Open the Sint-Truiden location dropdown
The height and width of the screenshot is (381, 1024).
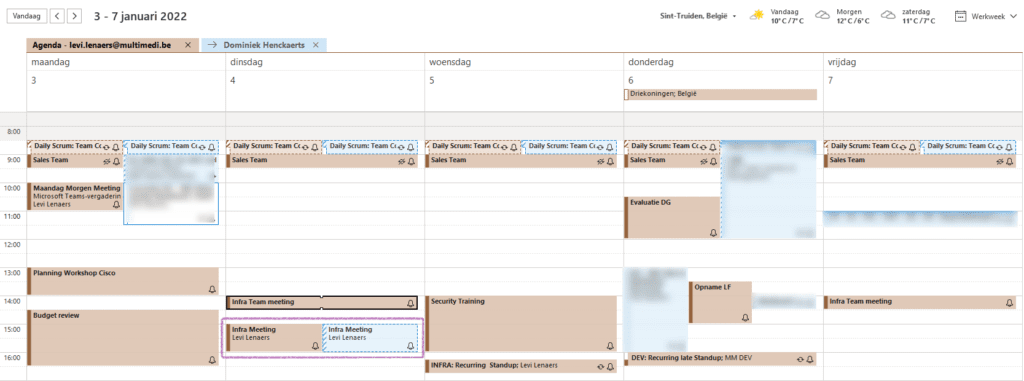698,16
